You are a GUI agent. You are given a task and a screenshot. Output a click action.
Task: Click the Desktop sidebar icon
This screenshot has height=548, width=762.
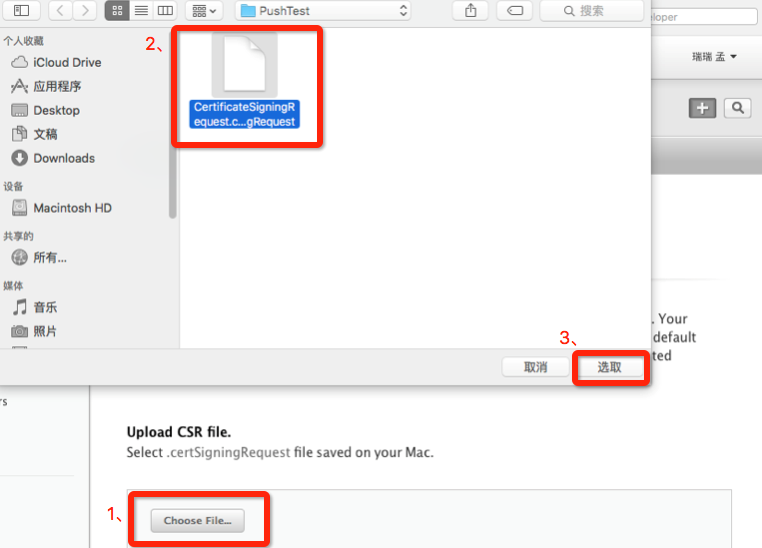tap(19, 110)
